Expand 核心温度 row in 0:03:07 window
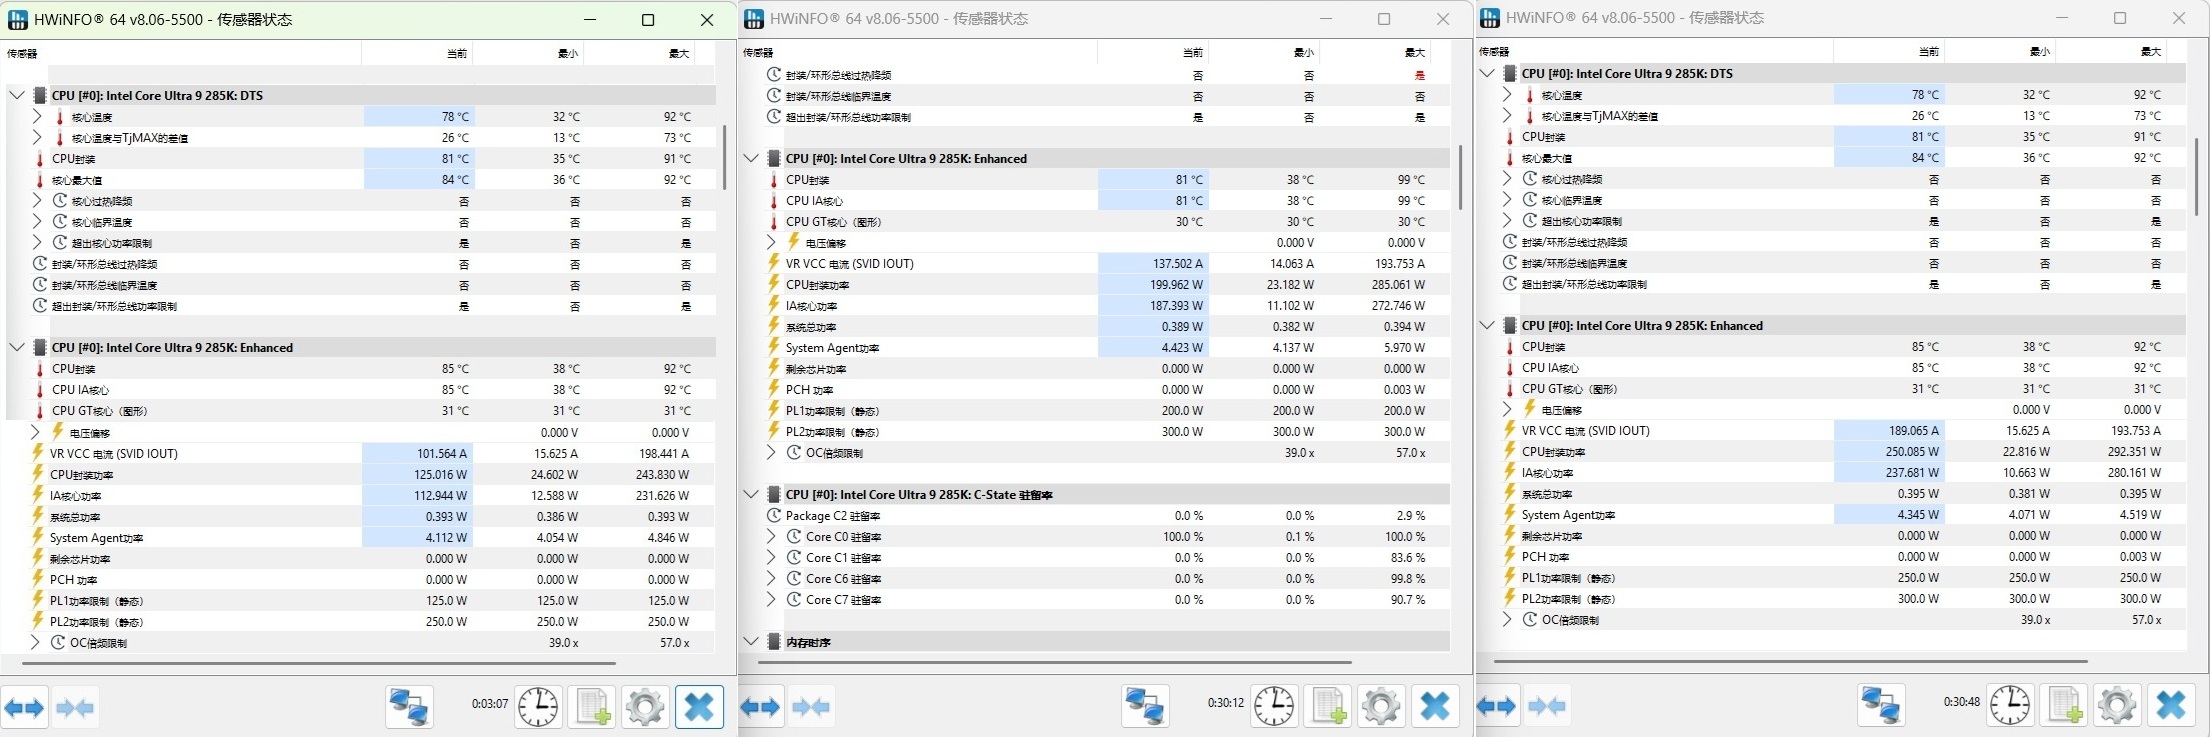The width and height of the screenshot is (2210, 737). tap(37, 116)
